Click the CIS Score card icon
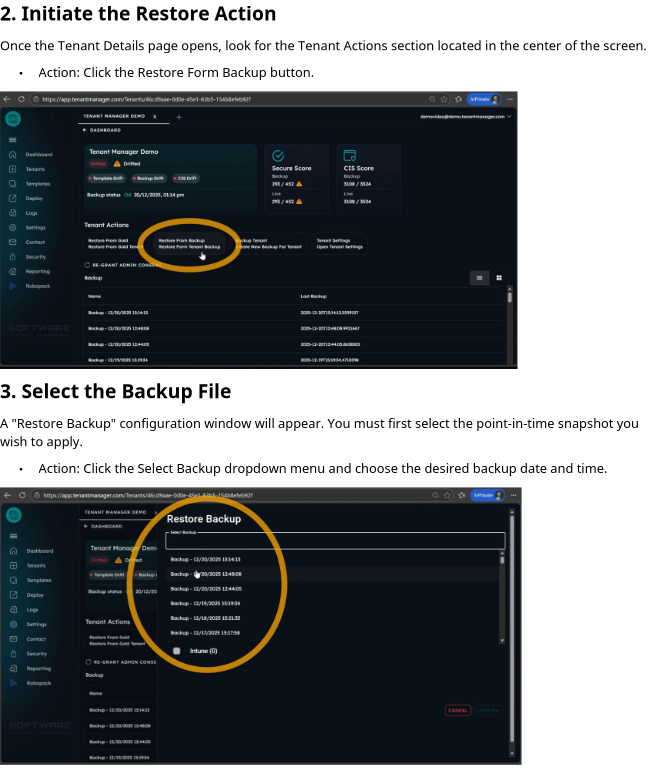Screen dimensions: 650x769 point(350,156)
